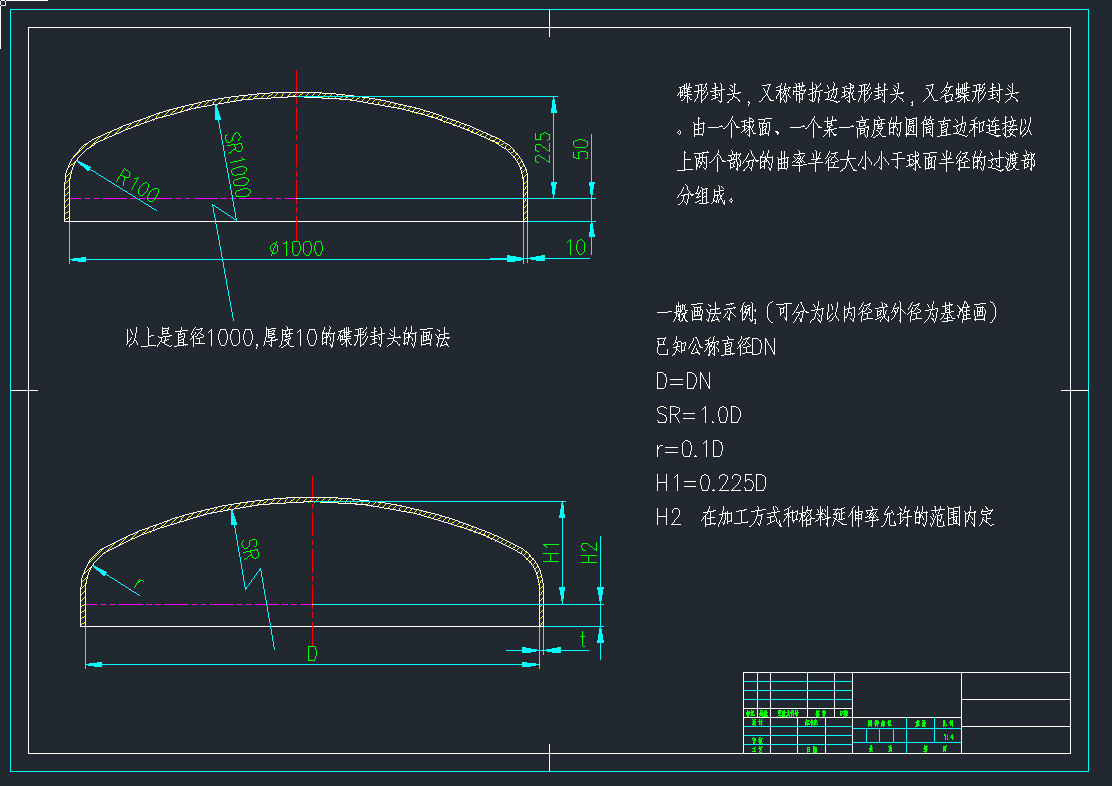Select the lowercase r knuckle radius label

139,585
